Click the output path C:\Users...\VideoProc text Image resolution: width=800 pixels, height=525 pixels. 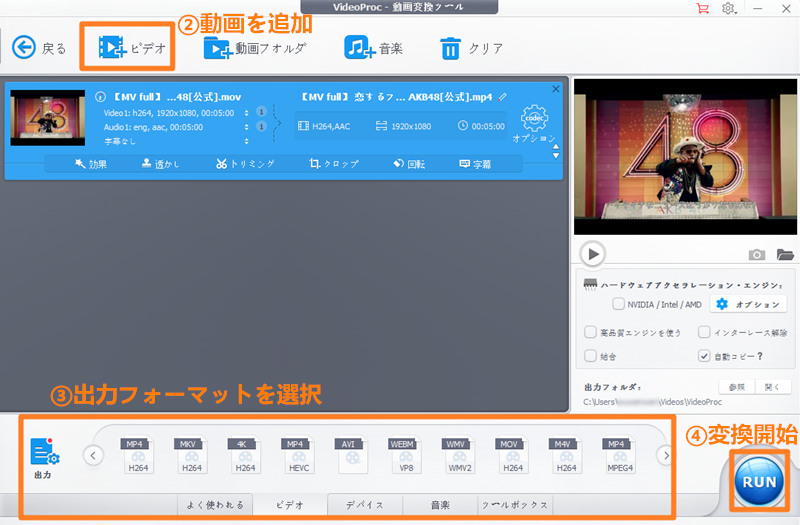pos(653,402)
